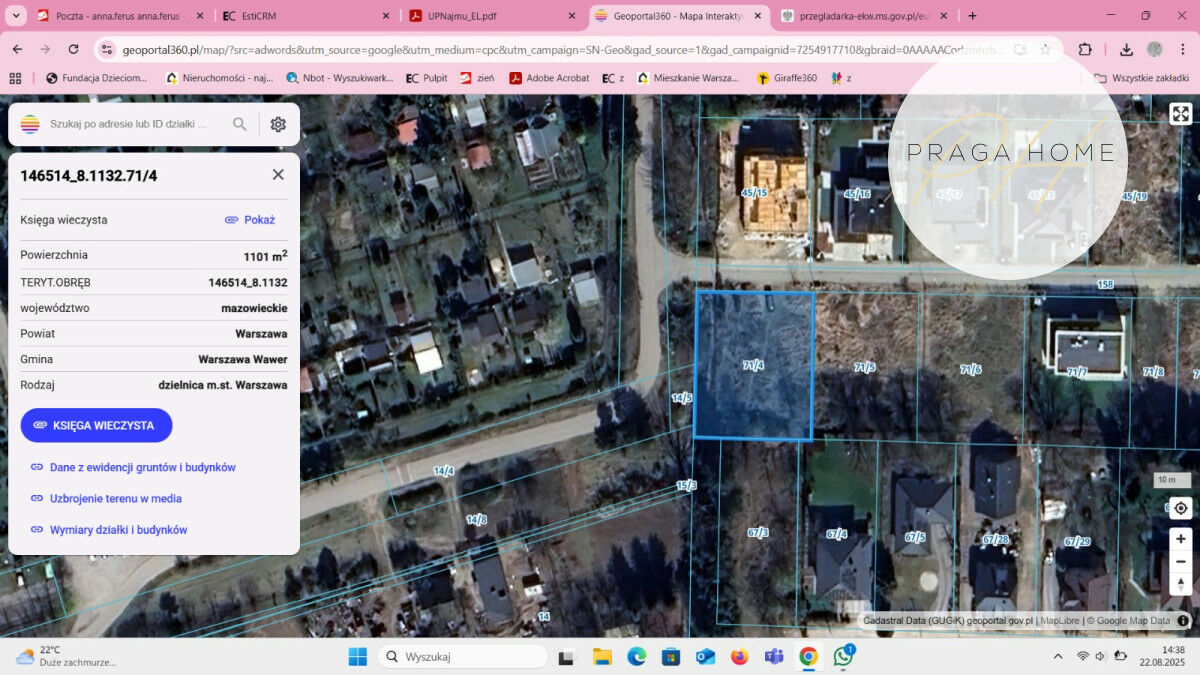Click the search magnifier icon
This screenshot has width=1200, height=675.
click(240, 124)
